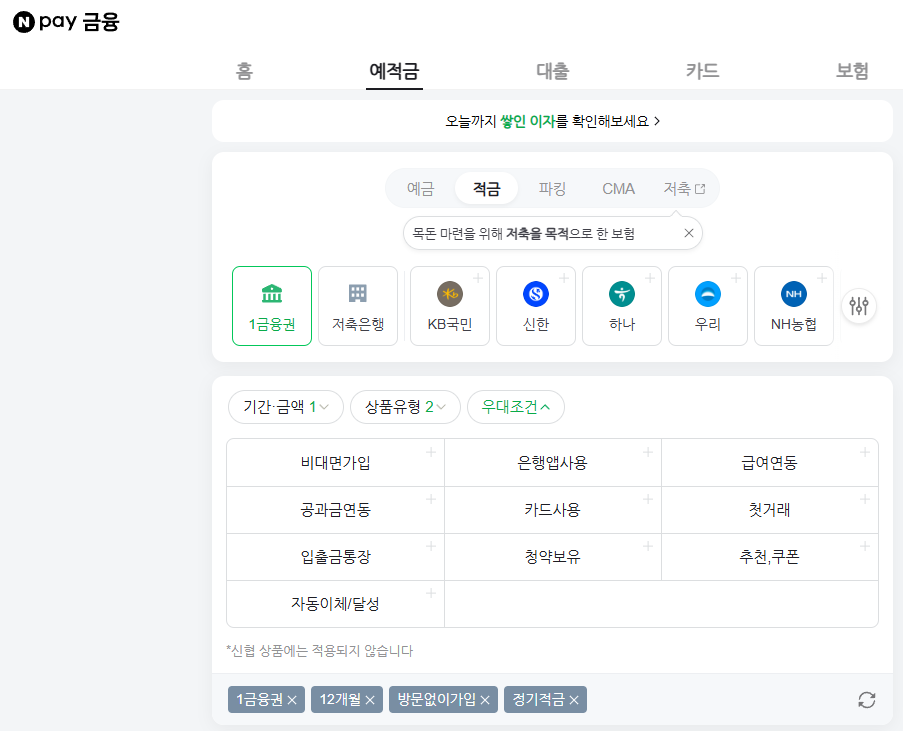This screenshot has height=731, width=903.
Task: Click the refresh filters icon
Action: coord(866,699)
